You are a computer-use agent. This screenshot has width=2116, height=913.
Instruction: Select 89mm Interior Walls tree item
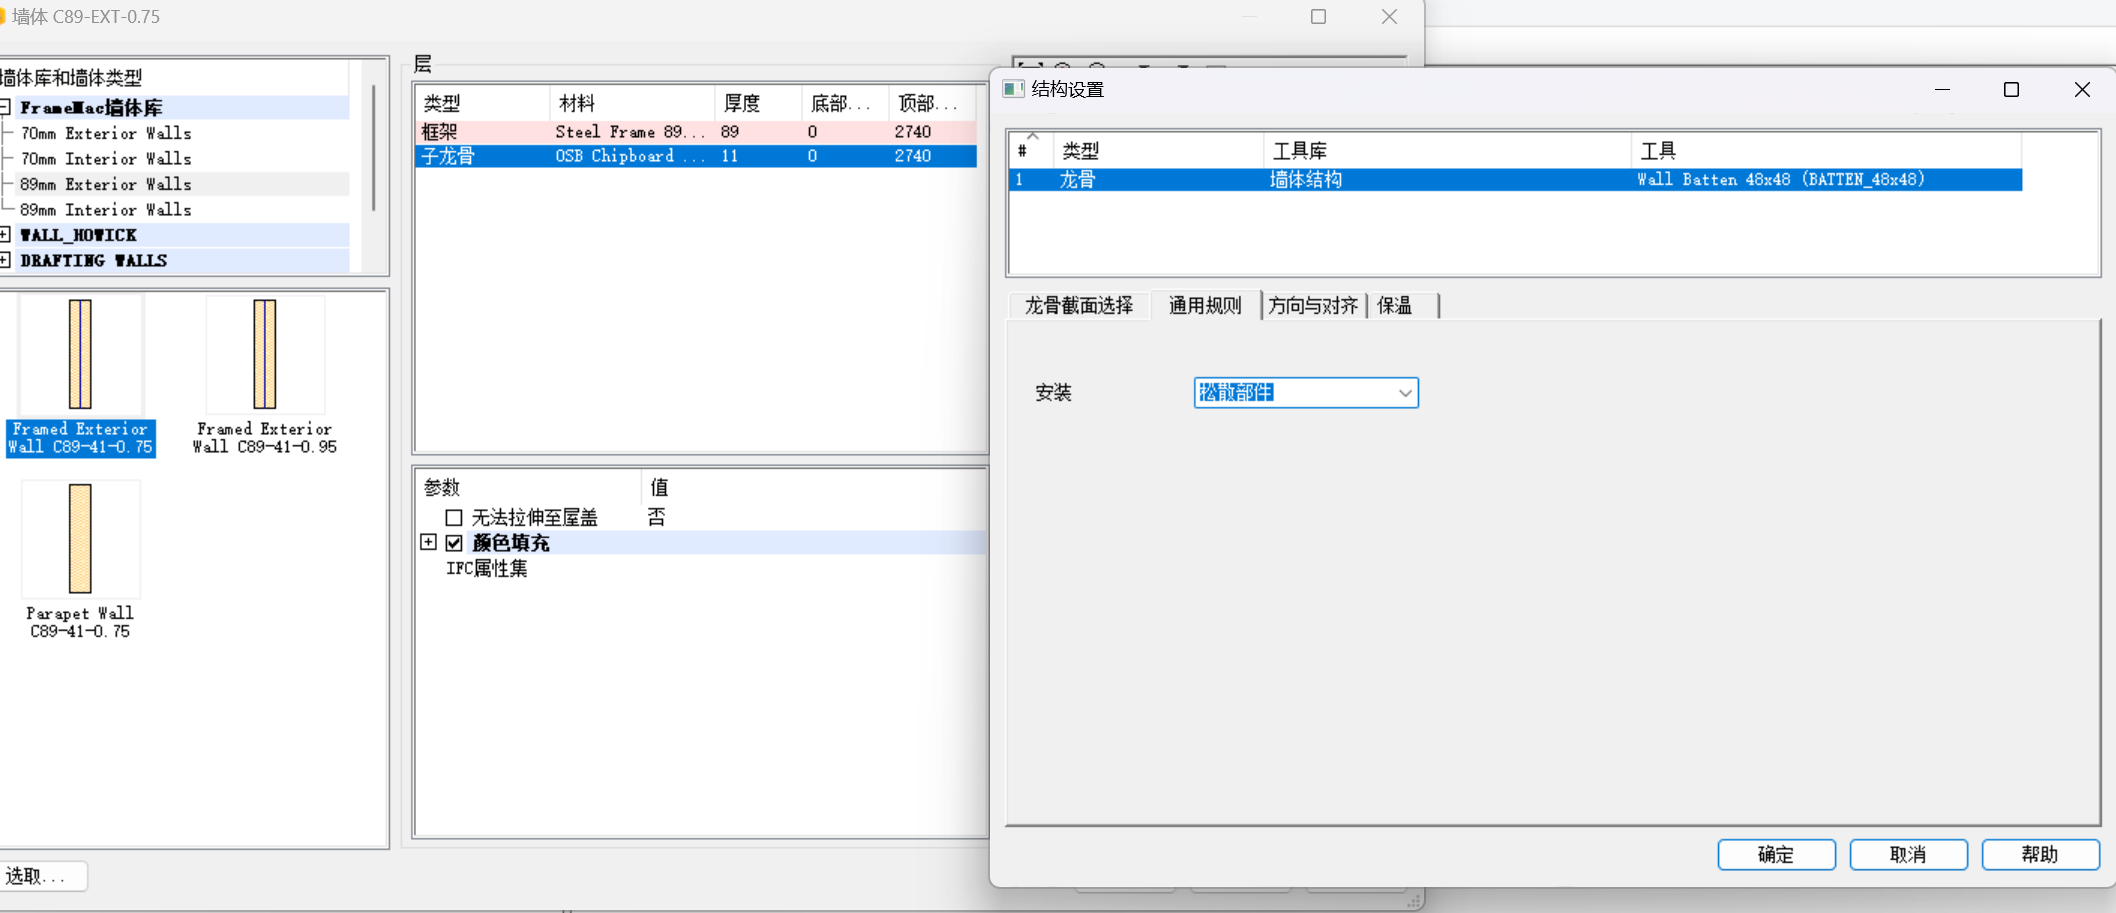[106, 209]
